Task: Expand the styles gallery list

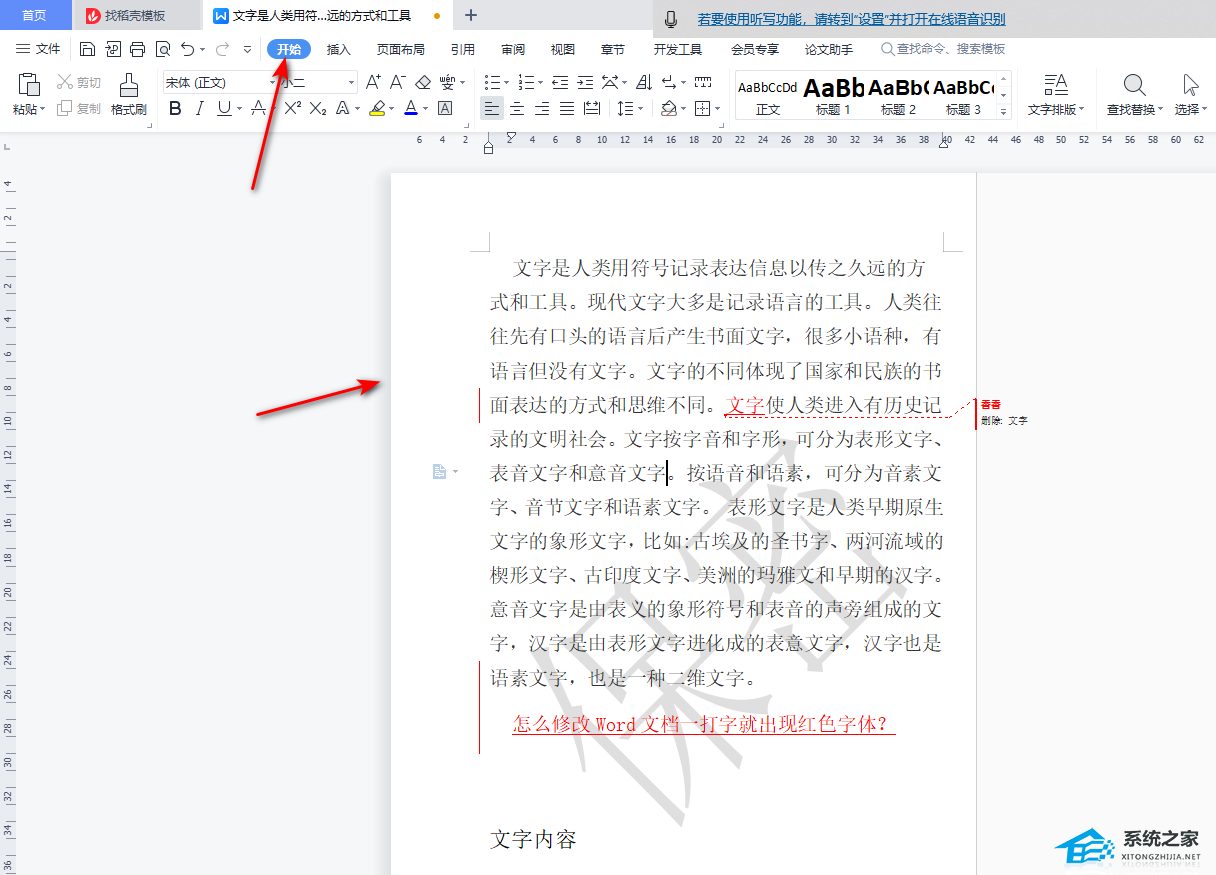Action: 1004,113
